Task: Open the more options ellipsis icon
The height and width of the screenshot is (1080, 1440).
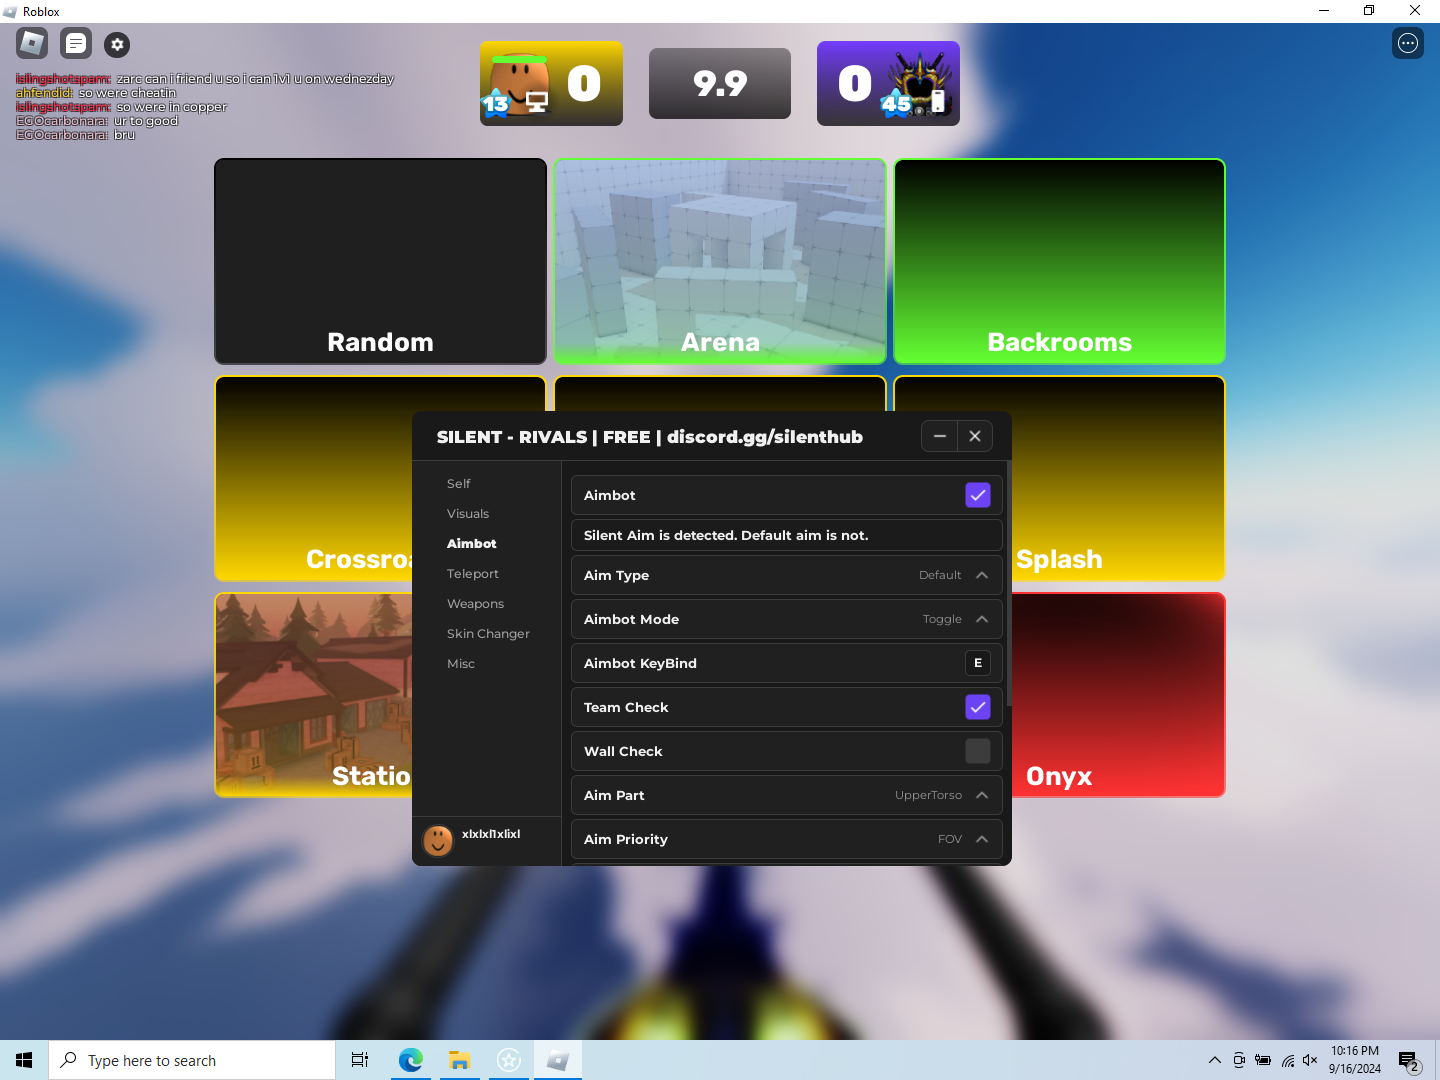Action: [1408, 43]
